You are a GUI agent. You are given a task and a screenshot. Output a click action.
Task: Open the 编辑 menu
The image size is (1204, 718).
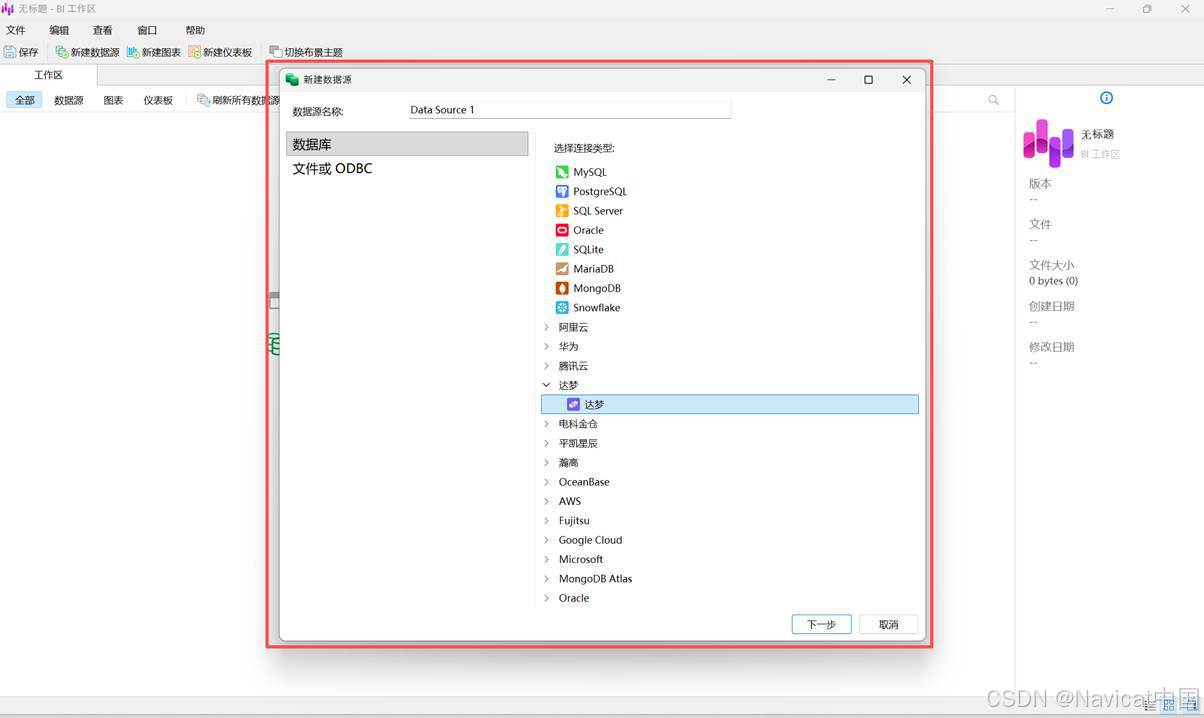point(59,31)
